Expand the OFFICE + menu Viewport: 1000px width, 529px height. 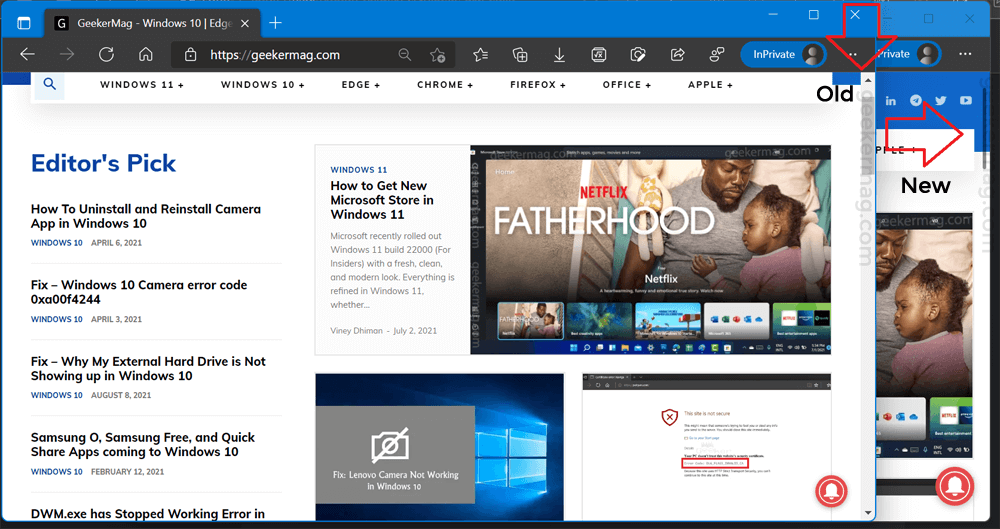click(x=627, y=85)
